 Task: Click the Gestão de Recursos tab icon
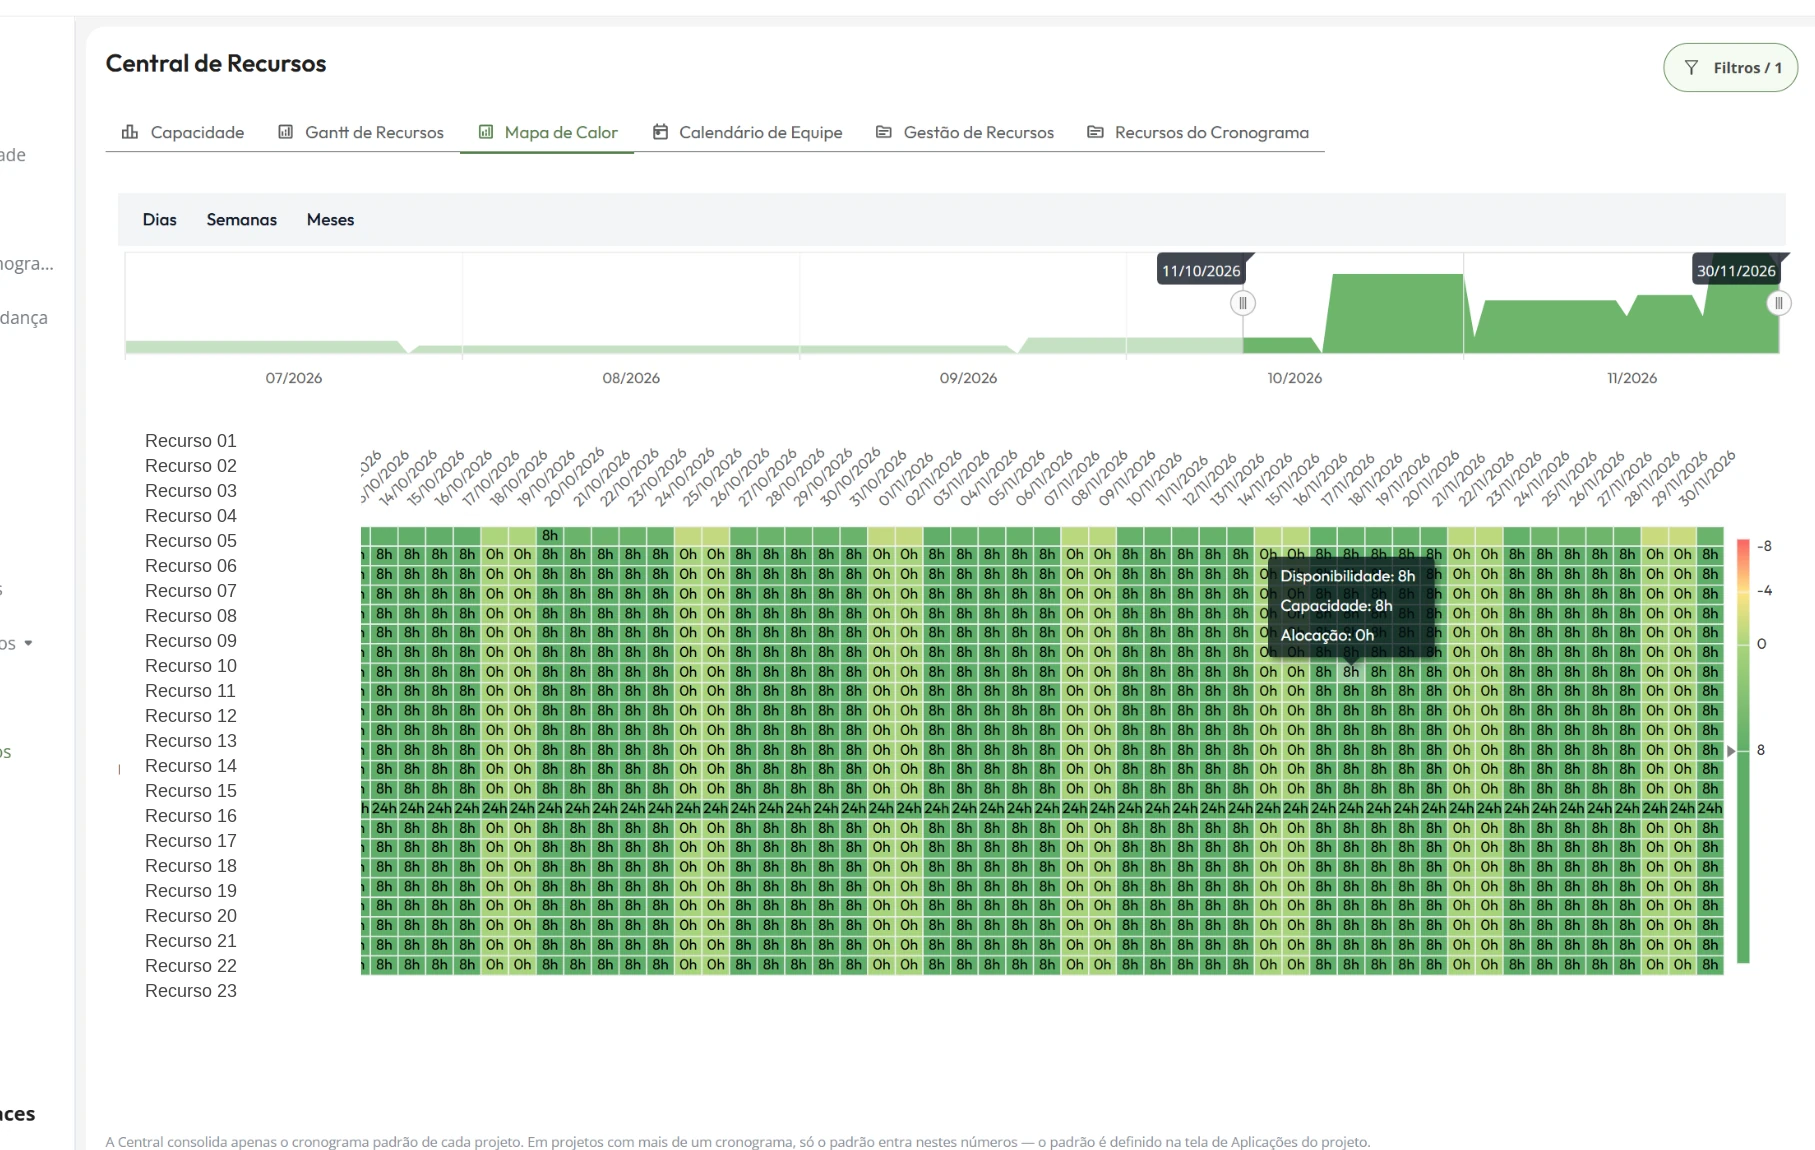point(884,132)
